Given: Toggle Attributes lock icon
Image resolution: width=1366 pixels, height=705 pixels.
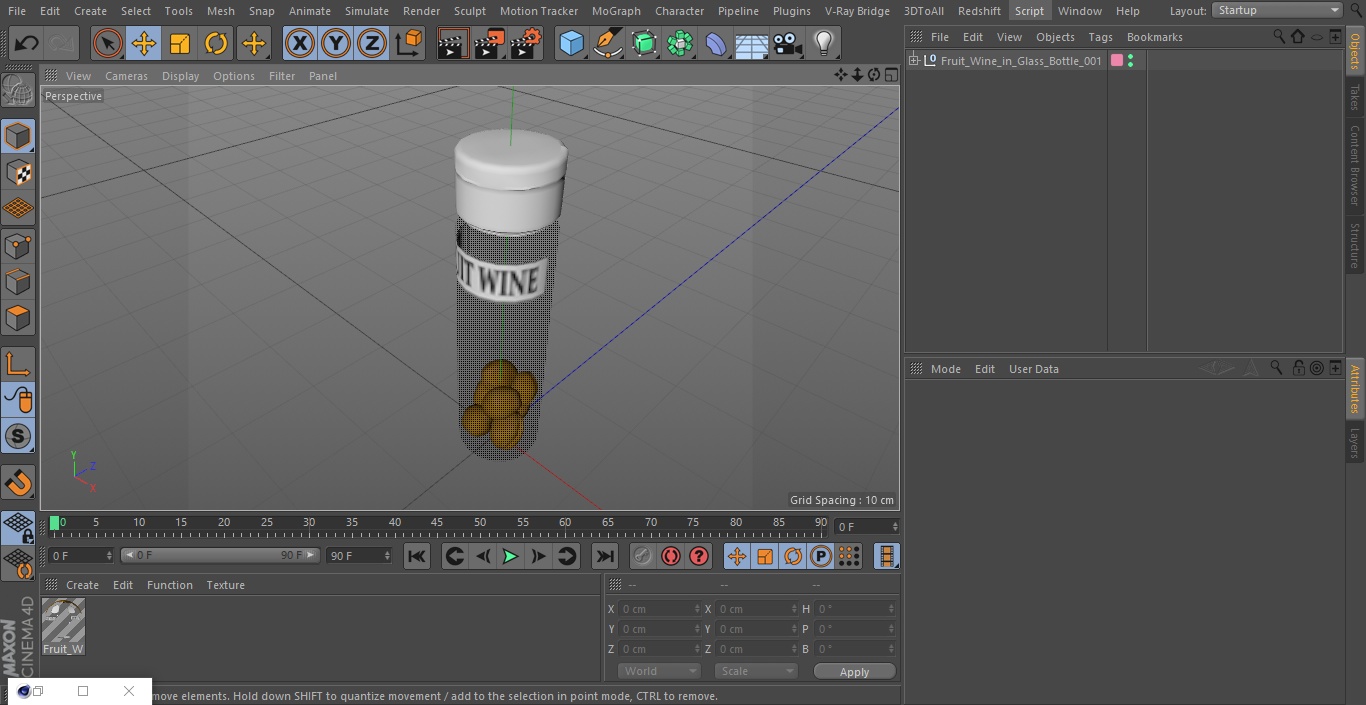Looking at the screenshot, I should coord(1298,368).
